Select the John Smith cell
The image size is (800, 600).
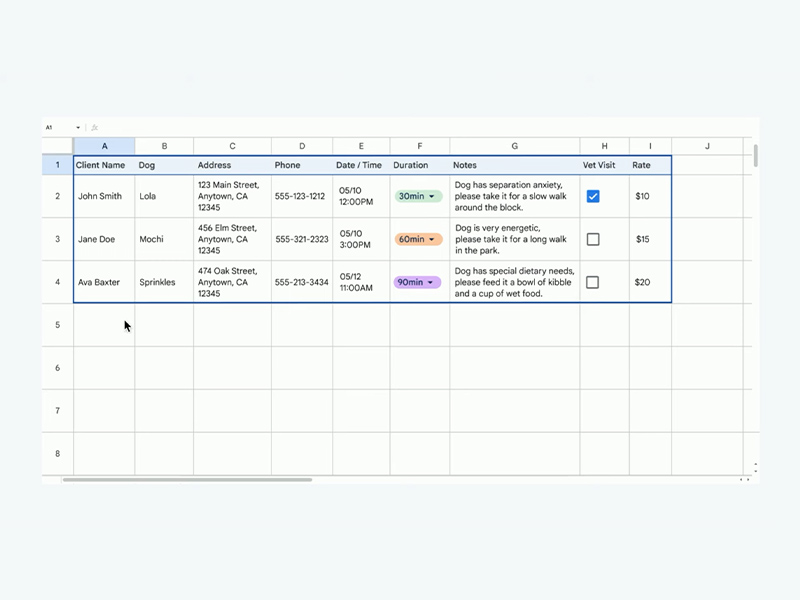[x=104, y=196]
